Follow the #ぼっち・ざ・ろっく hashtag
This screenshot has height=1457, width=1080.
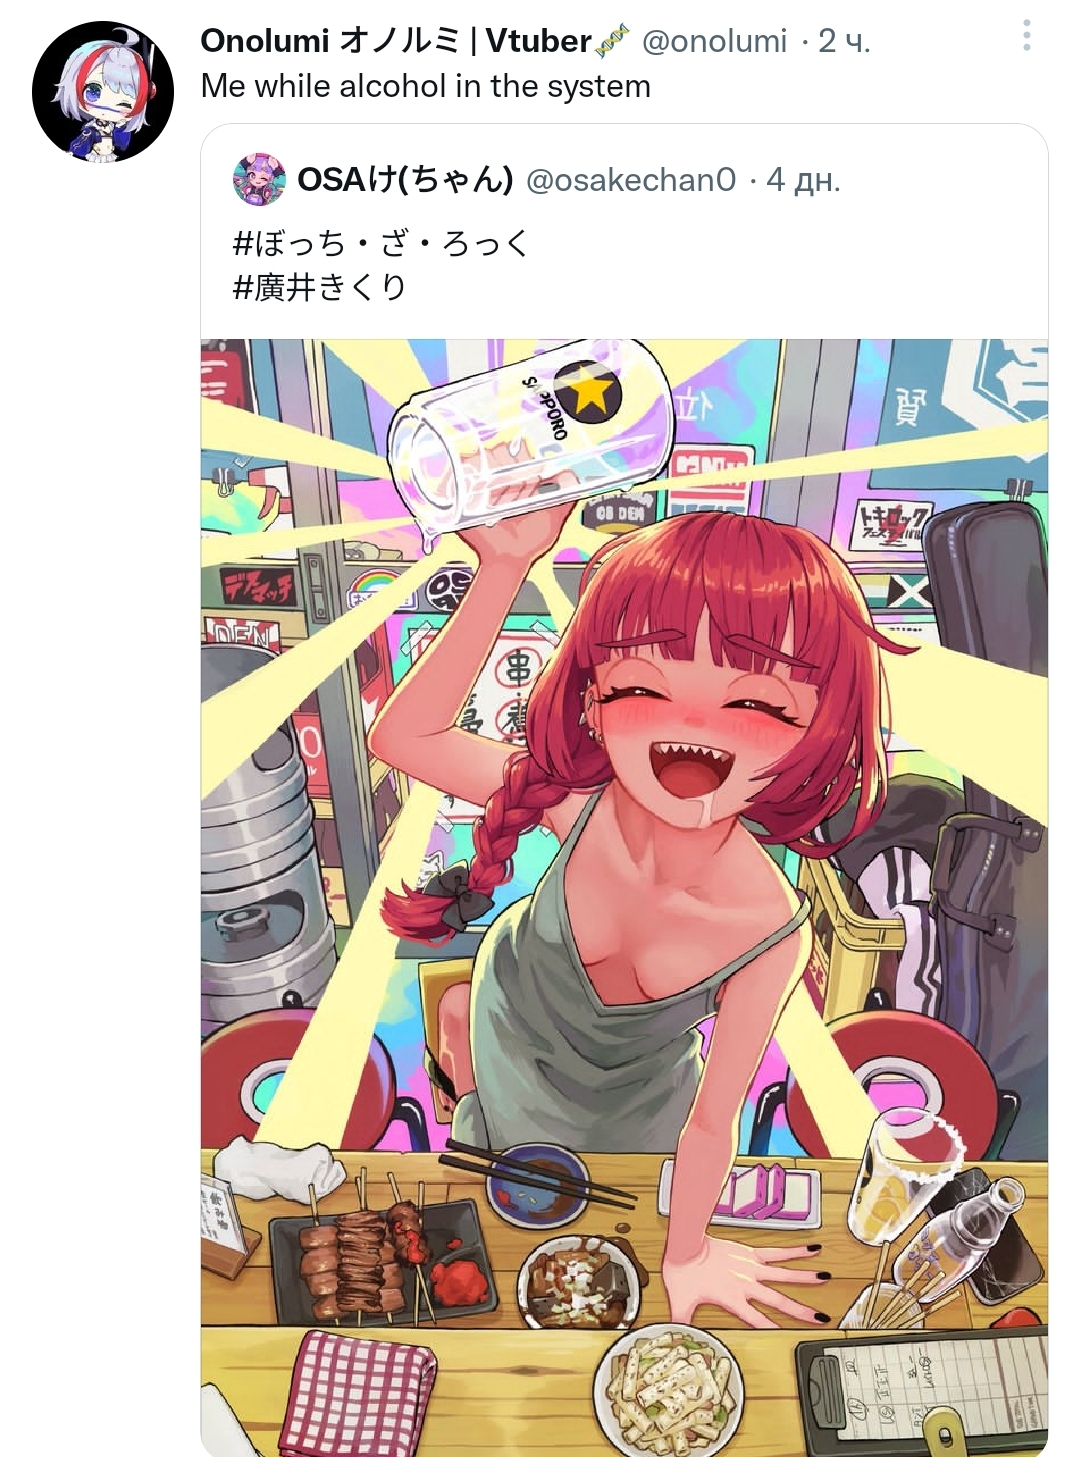coord(380,244)
